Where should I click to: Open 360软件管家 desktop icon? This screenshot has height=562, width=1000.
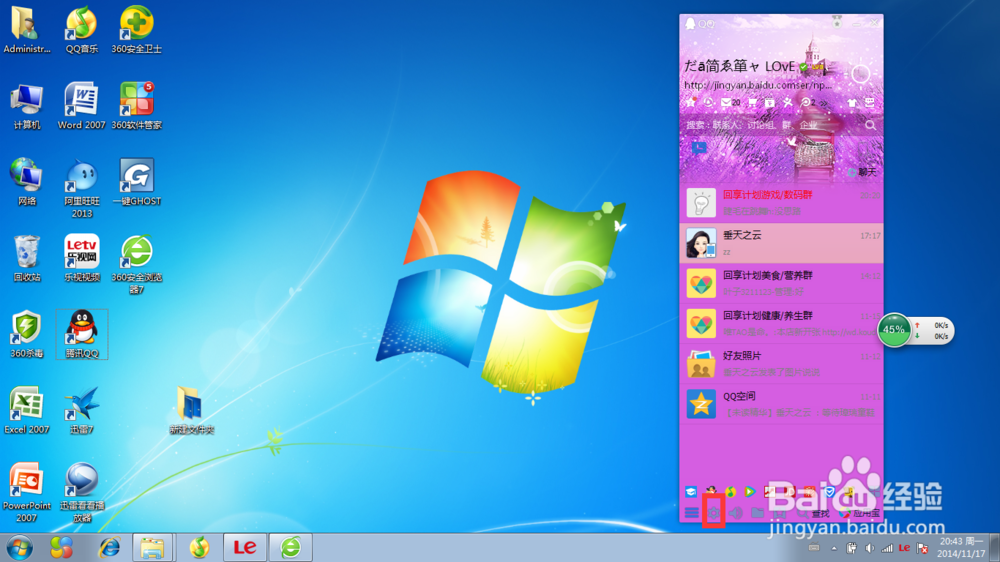click(x=136, y=105)
